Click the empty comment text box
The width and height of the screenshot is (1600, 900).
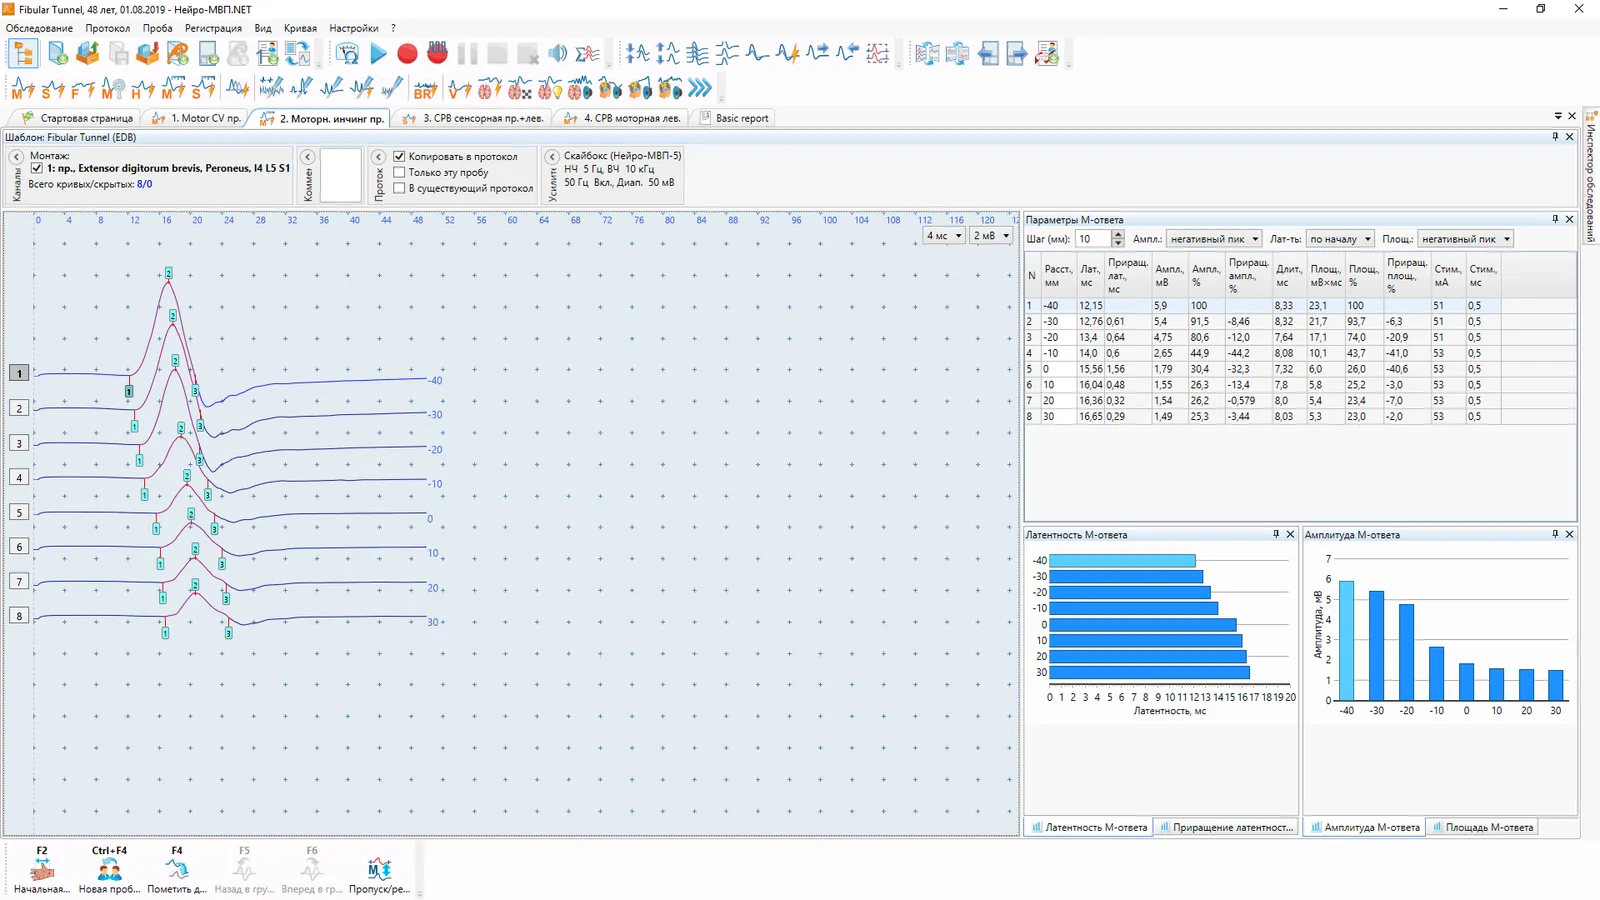tap(340, 176)
